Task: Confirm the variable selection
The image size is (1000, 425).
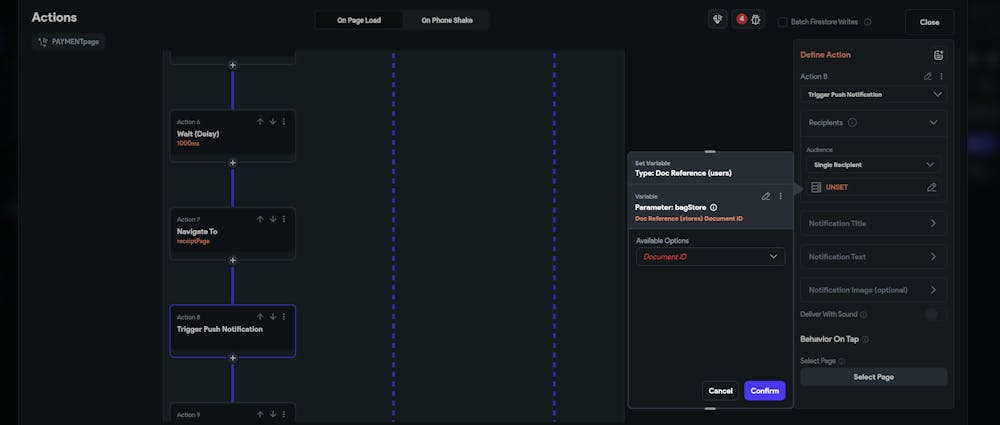Action: [765, 391]
